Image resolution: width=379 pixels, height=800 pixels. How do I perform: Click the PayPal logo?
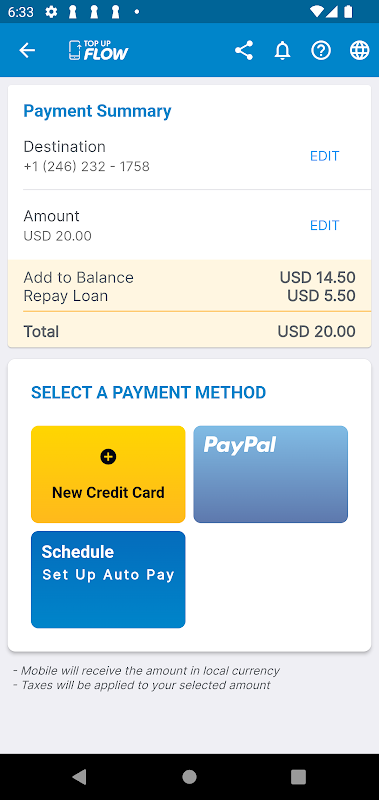240,444
